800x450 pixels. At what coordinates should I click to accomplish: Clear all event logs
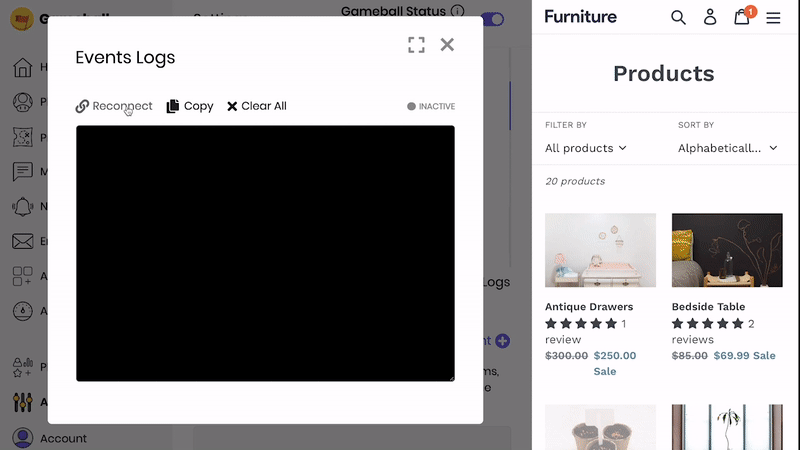257,106
